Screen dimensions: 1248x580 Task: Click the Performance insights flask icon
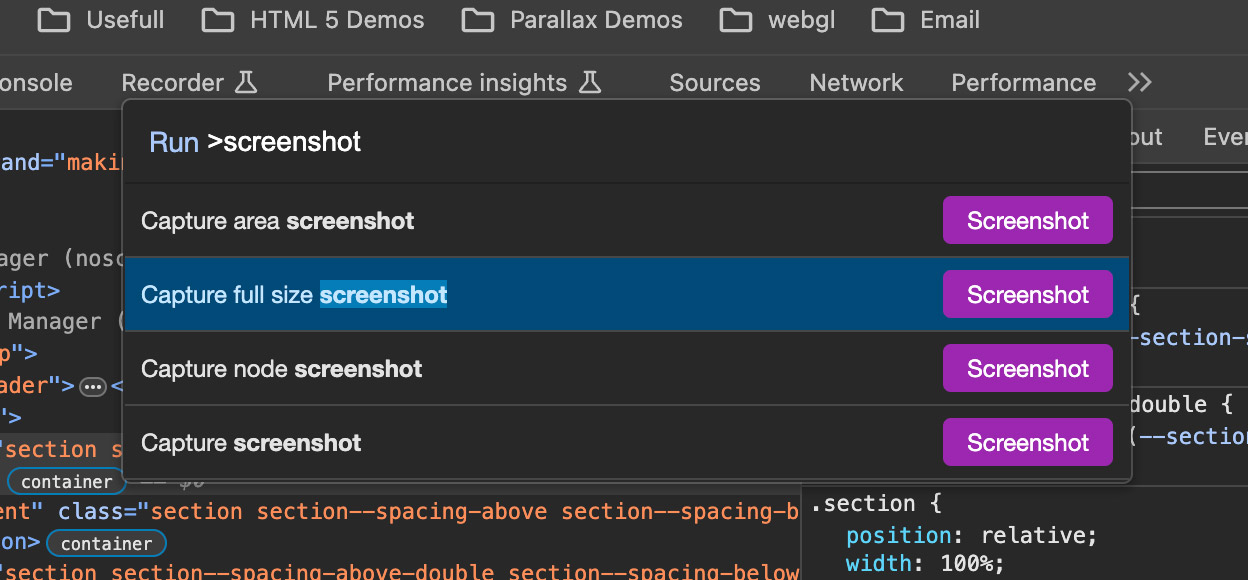[590, 82]
